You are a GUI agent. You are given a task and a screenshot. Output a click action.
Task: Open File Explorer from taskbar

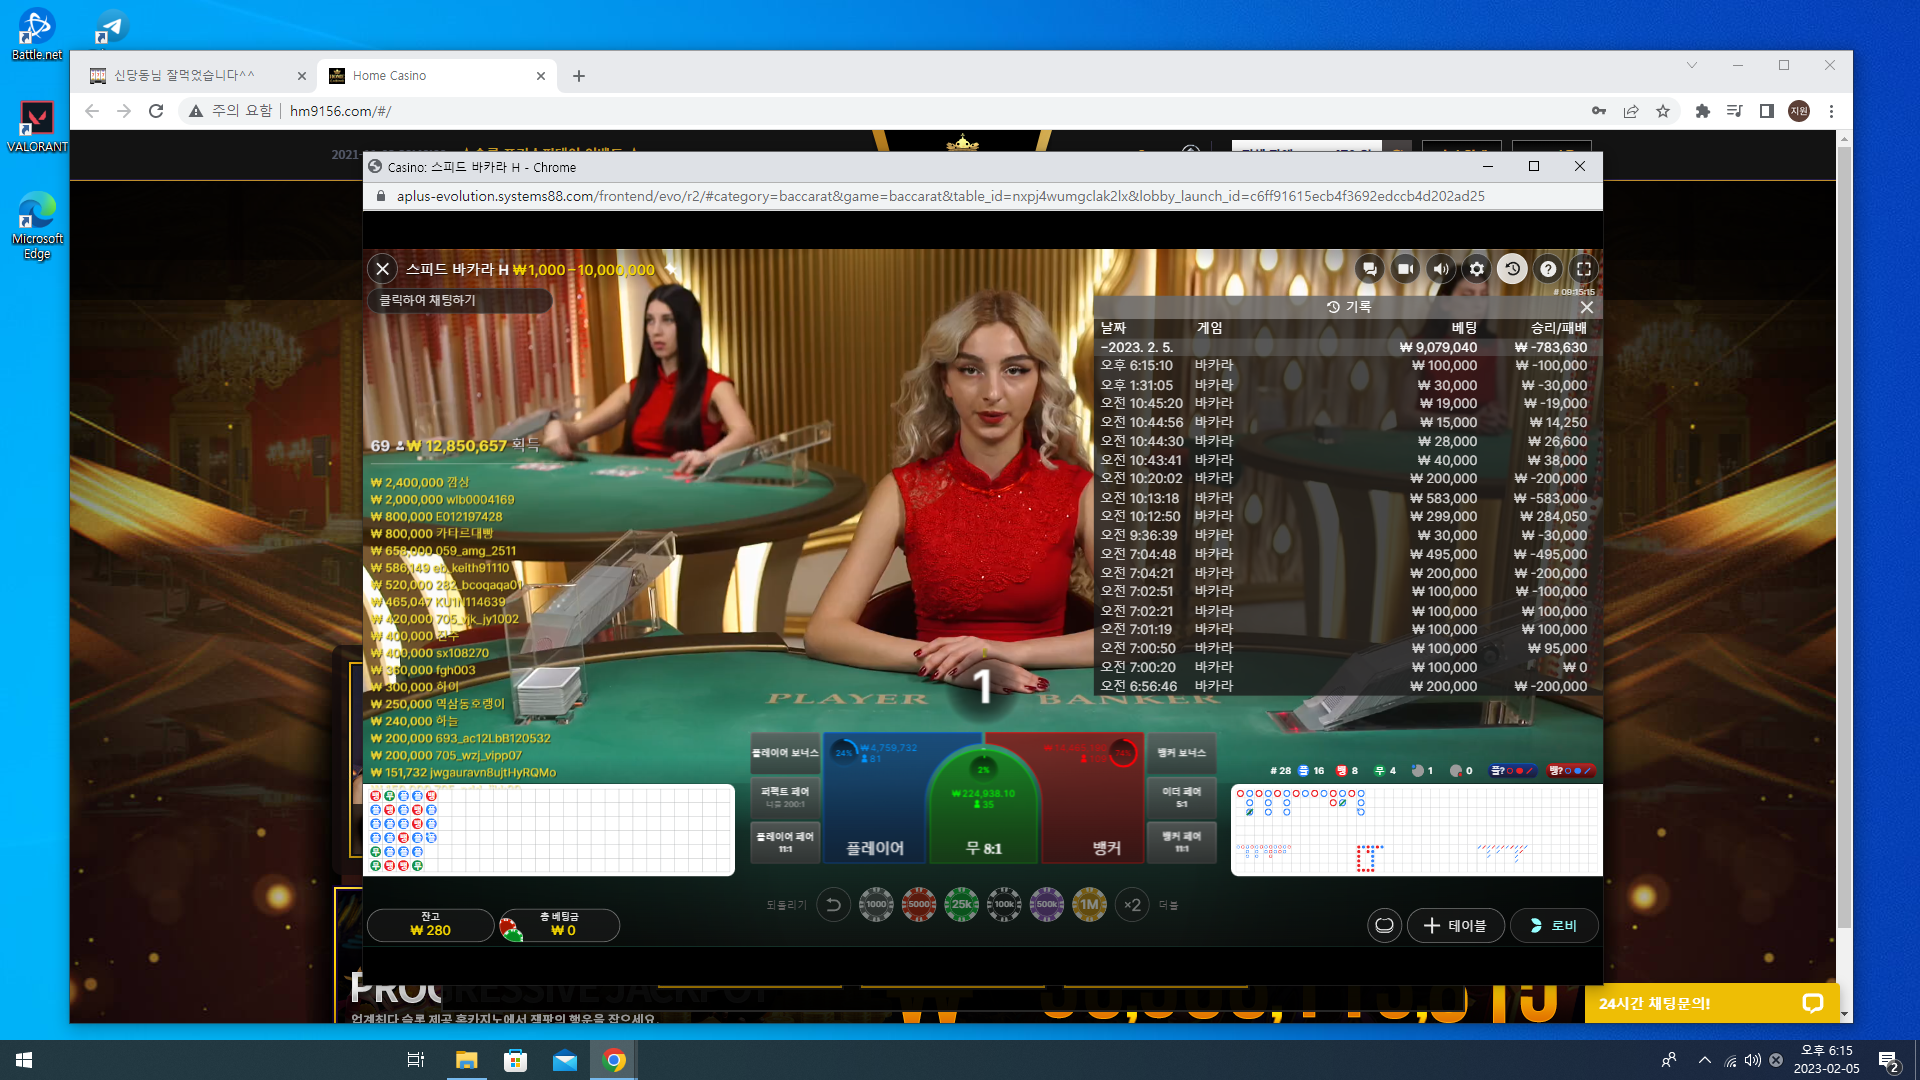coord(467,1060)
